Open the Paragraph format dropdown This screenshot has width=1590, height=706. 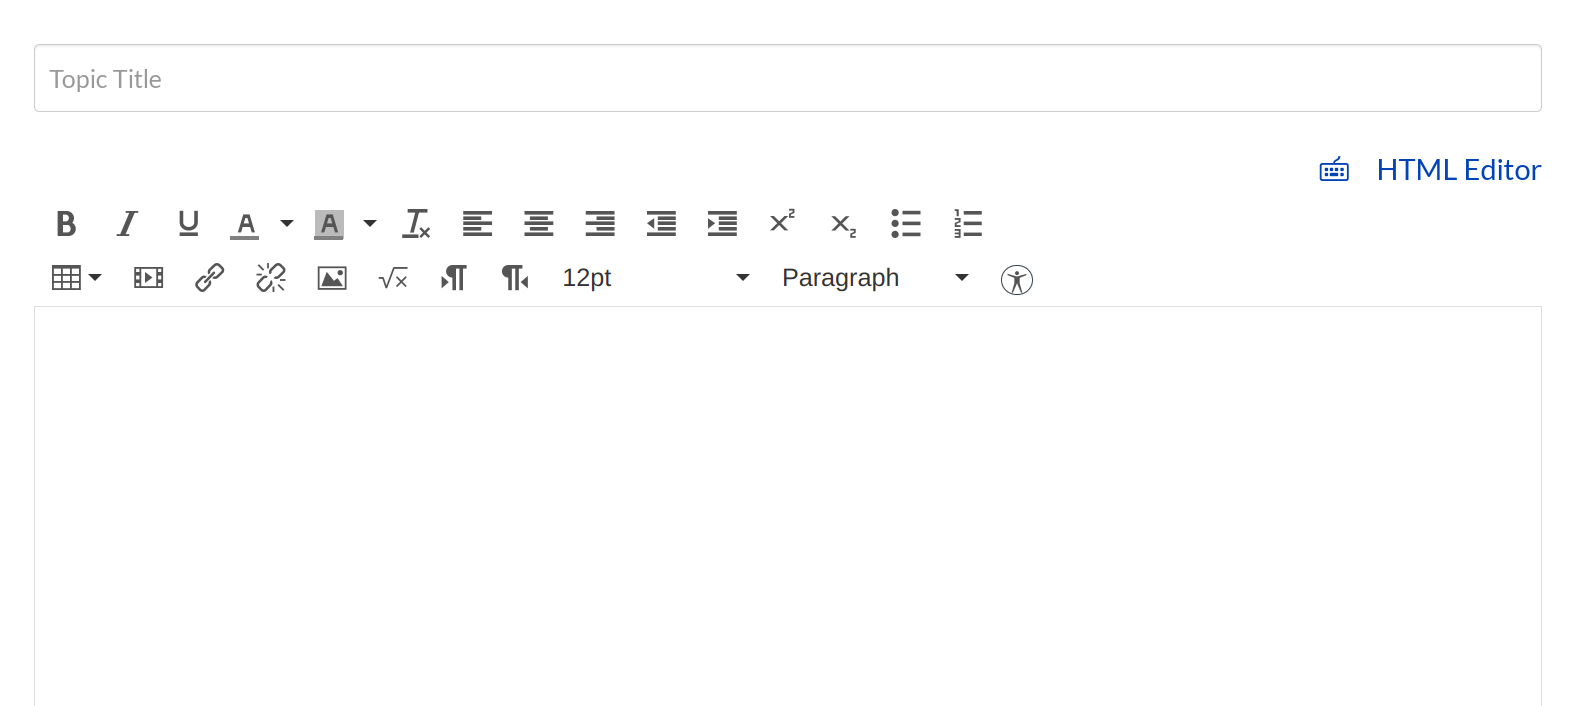(x=875, y=278)
